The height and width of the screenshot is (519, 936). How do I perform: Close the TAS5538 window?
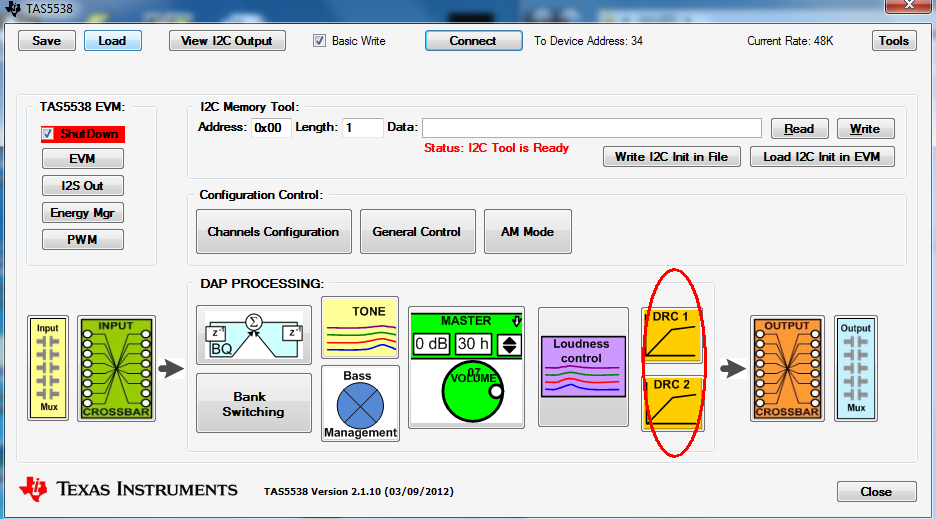click(909, 5)
